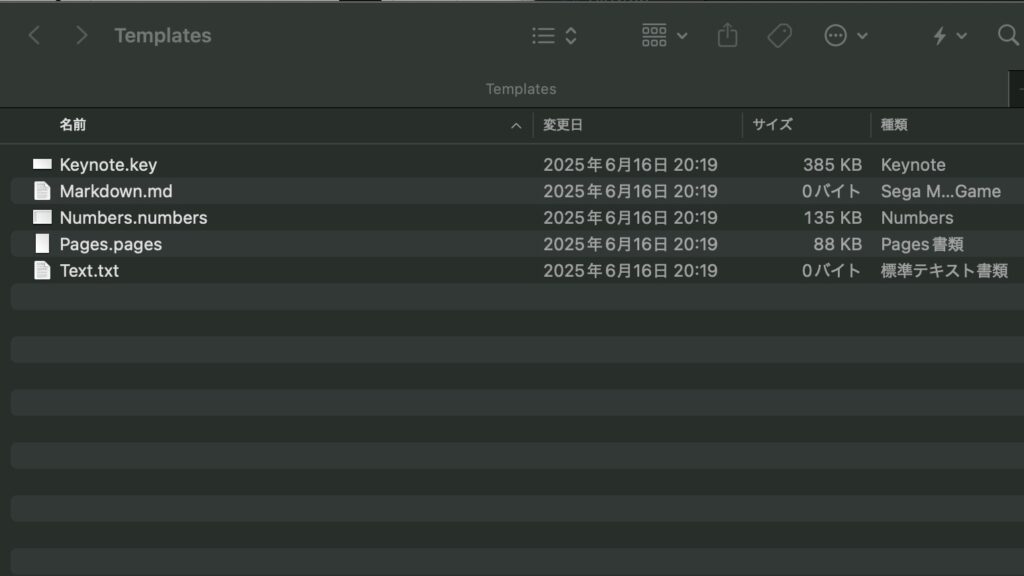1024x576 pixels.
Task: Open the list view switcher
Action: tap(554, 35)
